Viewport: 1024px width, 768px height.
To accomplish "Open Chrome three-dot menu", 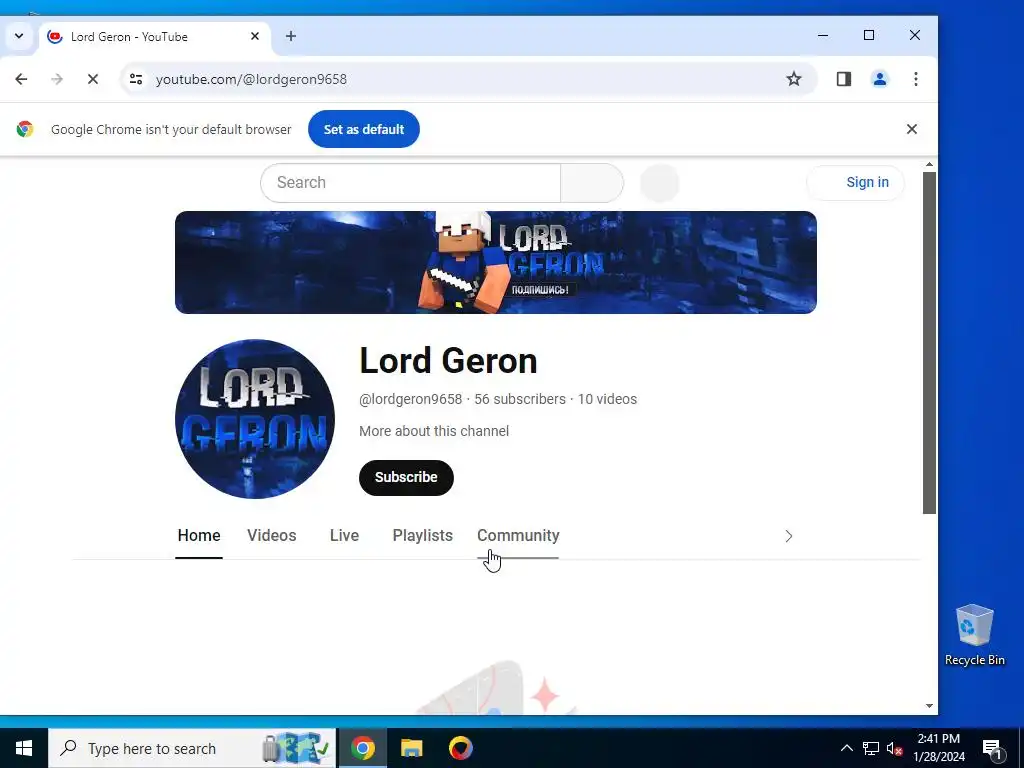I will 916,79.
